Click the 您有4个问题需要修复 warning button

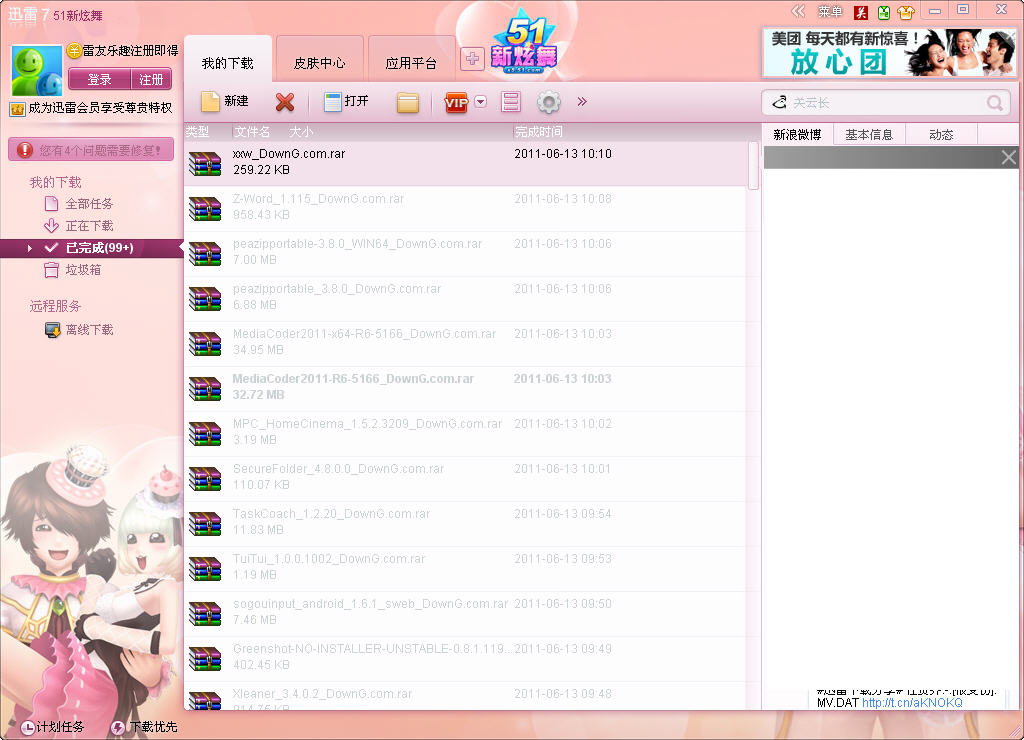pyautogui.click(x=91, y=150)
